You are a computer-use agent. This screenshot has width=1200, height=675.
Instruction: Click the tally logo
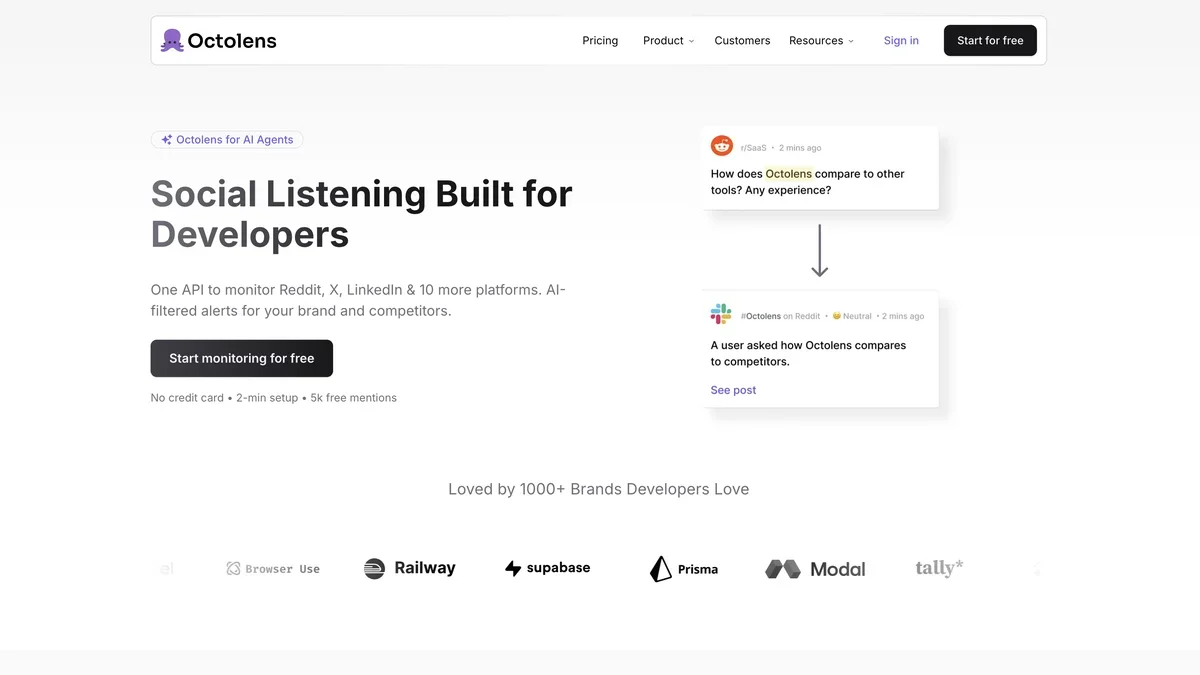(939, 568)
